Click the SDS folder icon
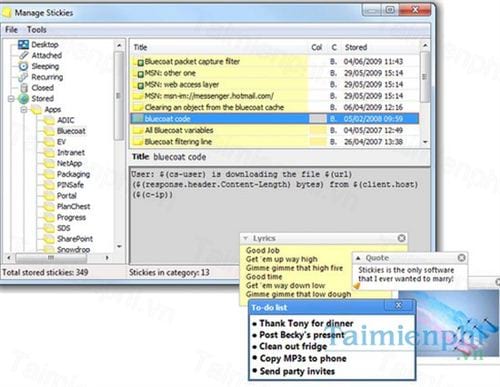The width and height of the screenshot is (500, 387). point(49,228)
